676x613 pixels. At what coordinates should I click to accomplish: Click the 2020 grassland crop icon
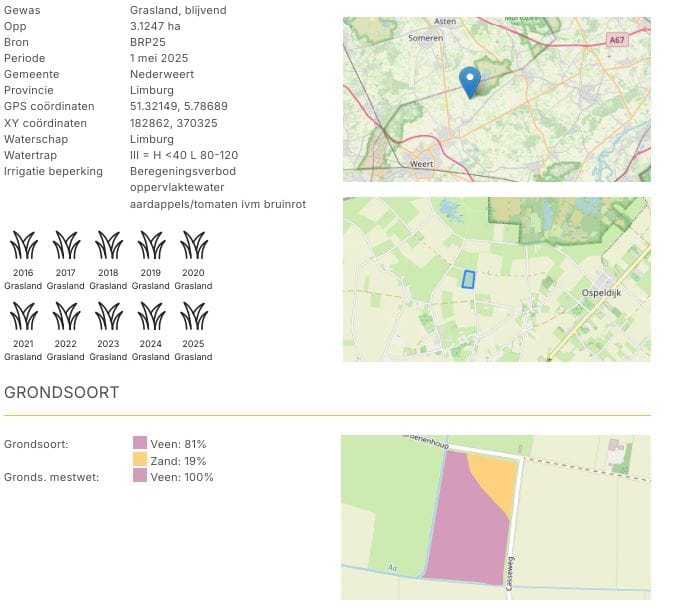194,245
